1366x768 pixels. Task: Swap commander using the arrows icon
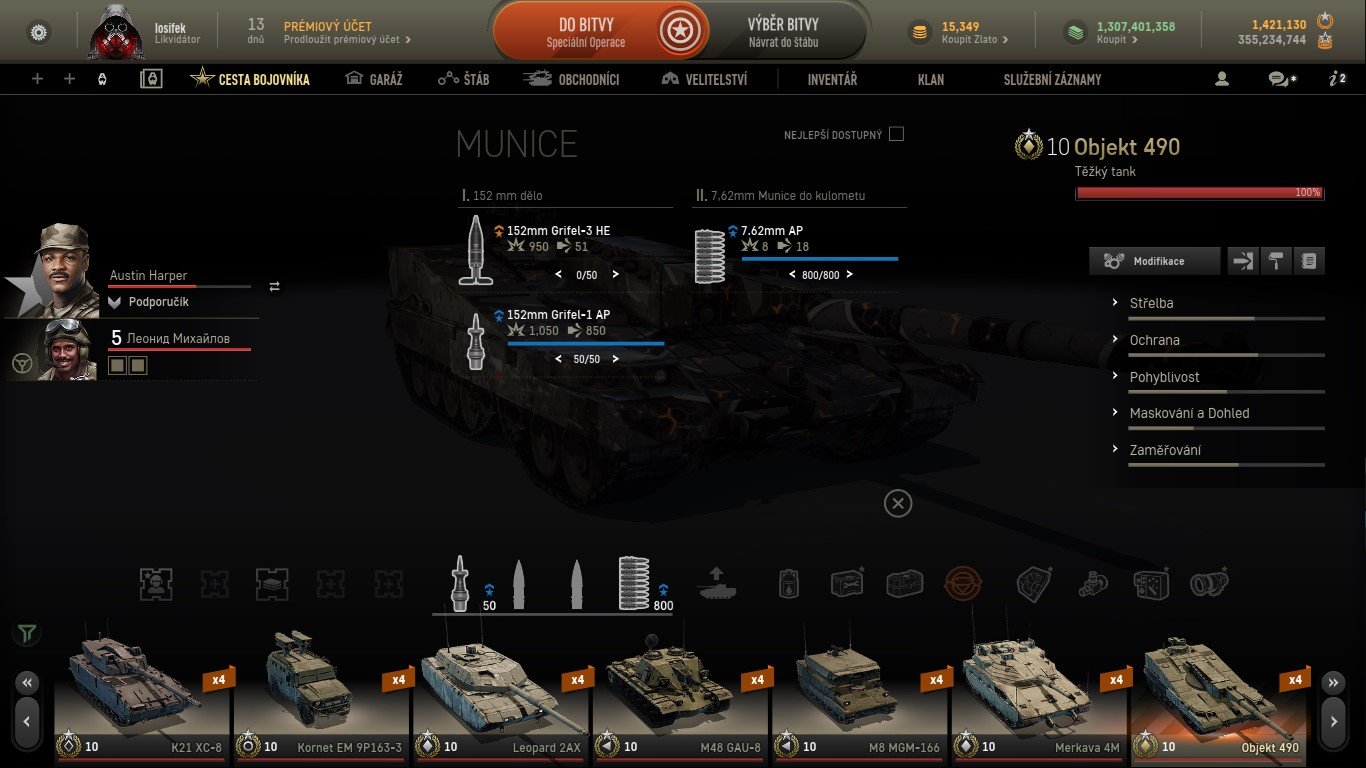(275, 287)
